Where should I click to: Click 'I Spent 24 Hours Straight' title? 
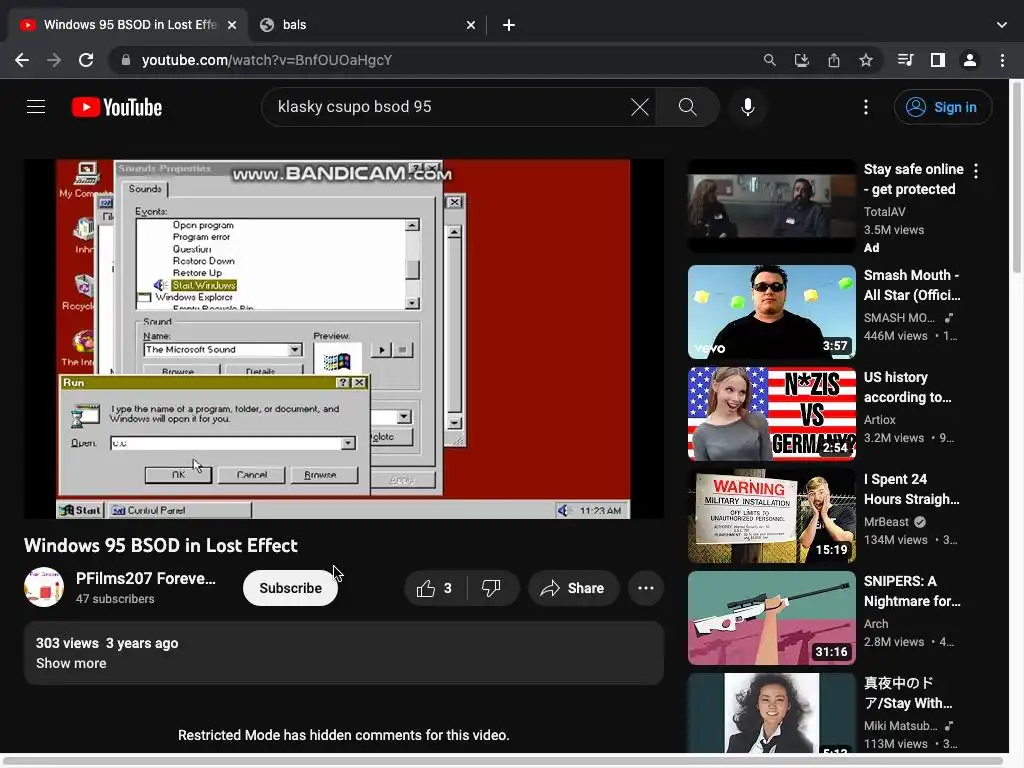[911, 489]
